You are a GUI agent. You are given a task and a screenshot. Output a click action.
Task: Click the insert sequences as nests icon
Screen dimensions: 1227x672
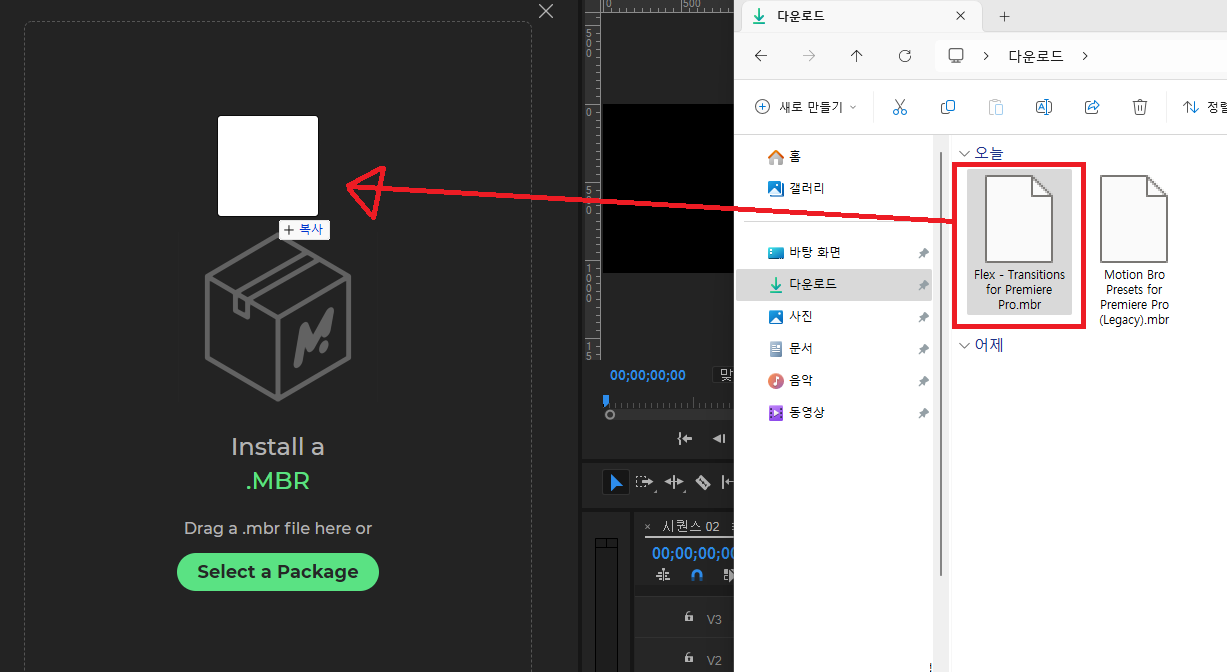[x=662, y=575]
